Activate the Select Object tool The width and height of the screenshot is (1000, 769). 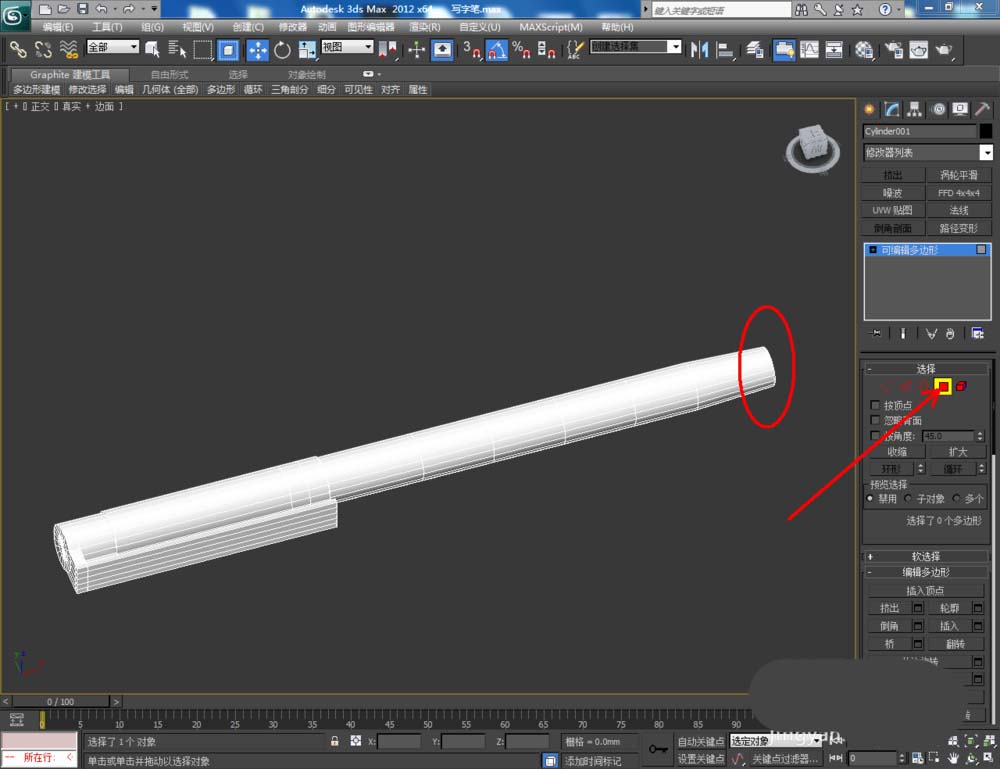pyautogui.click(x=152, y=49)
